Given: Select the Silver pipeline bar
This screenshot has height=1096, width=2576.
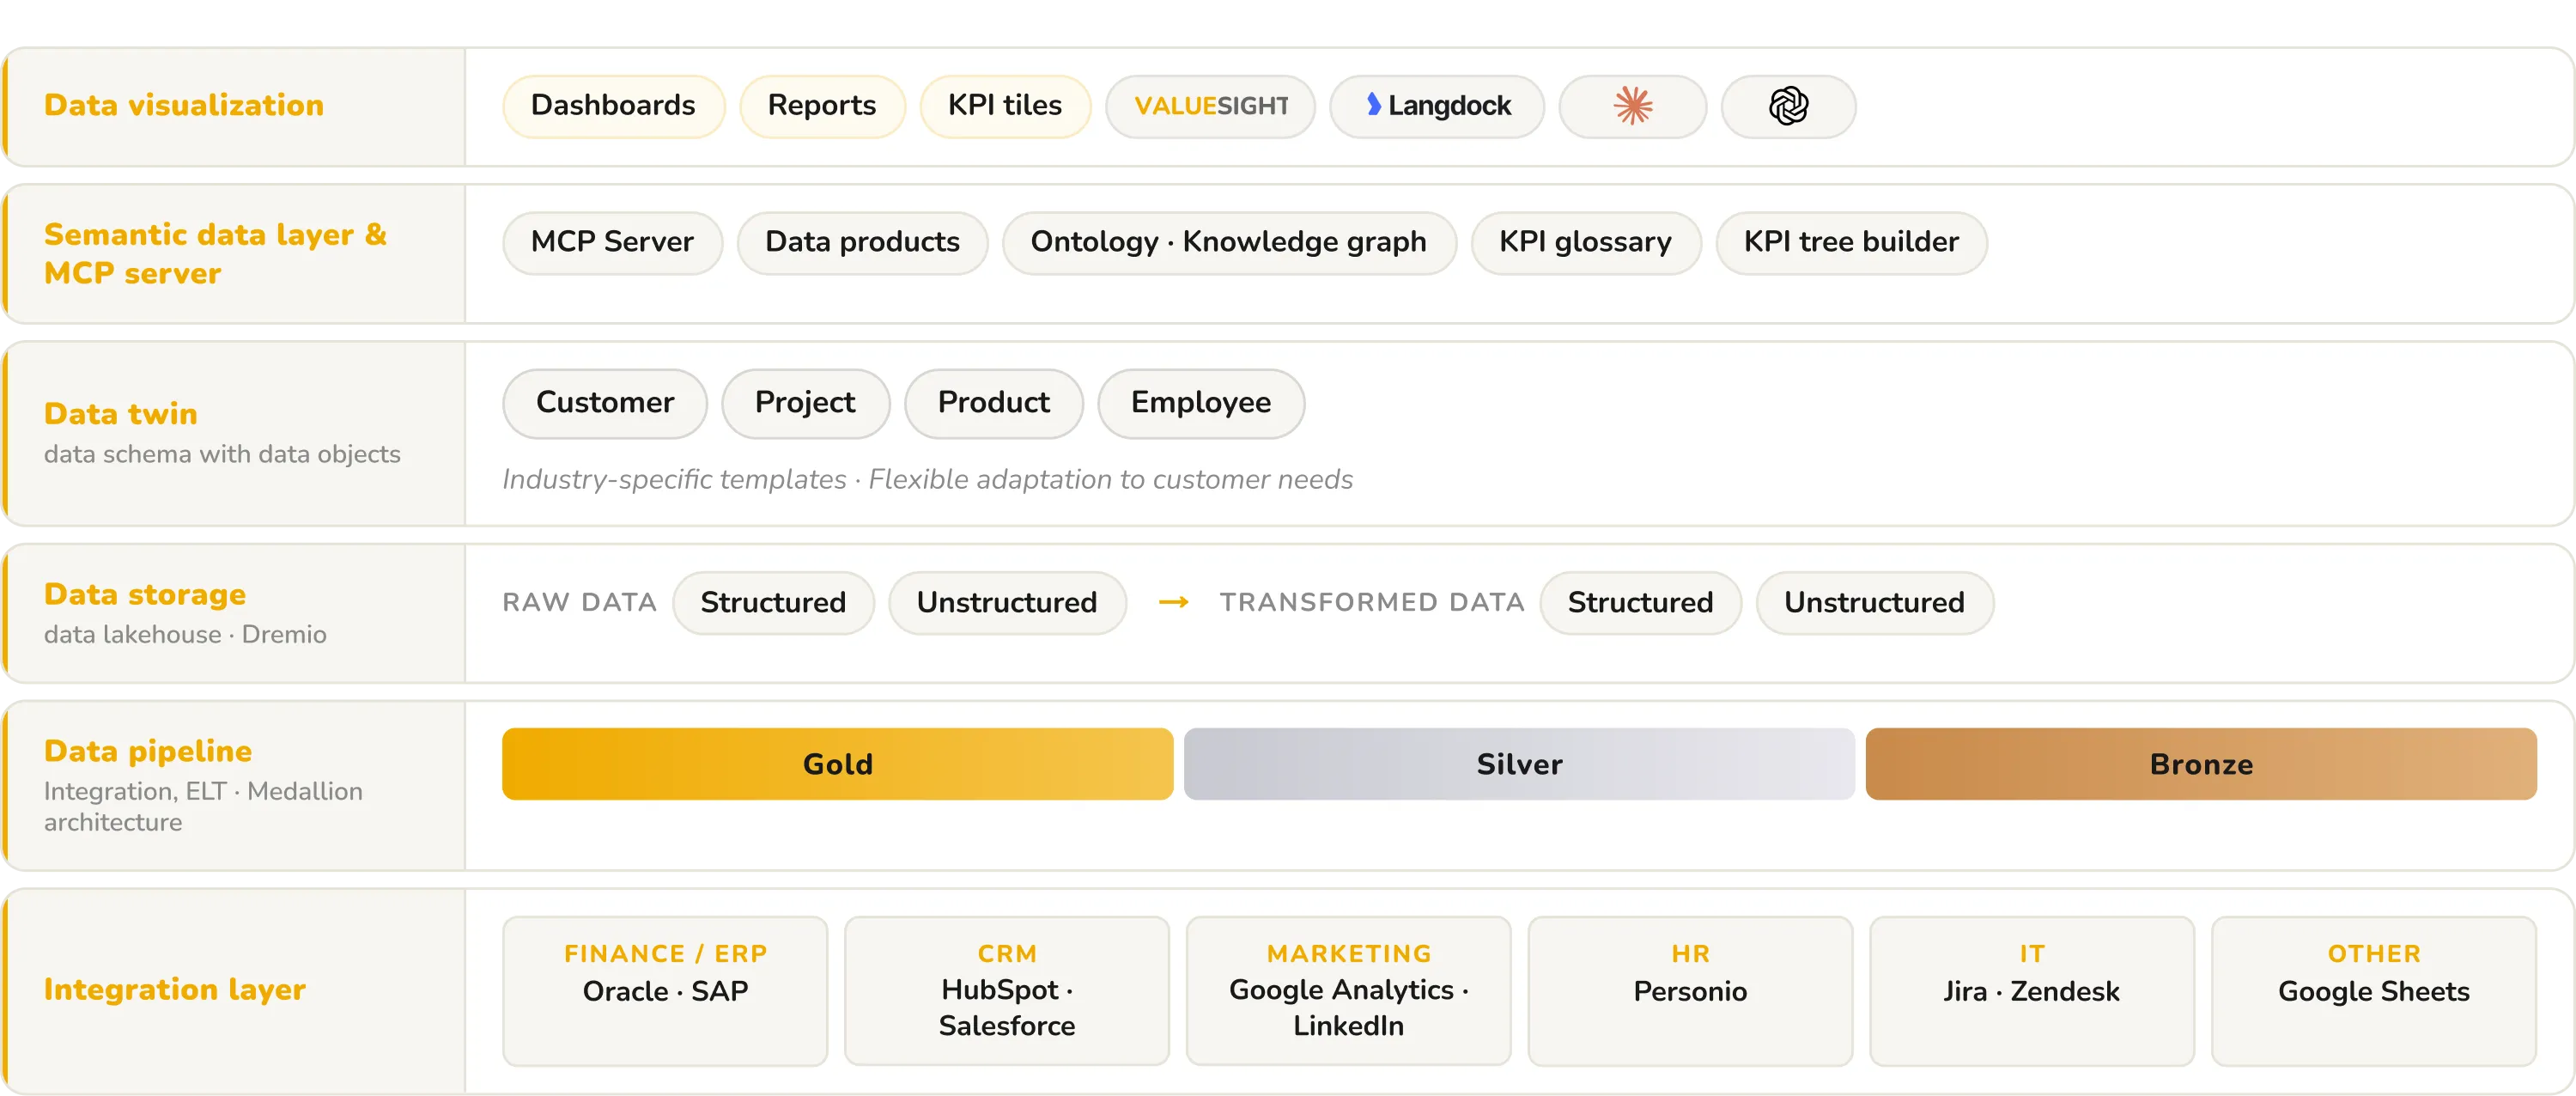Looking at the screenshot, I should pos(1519,764).
